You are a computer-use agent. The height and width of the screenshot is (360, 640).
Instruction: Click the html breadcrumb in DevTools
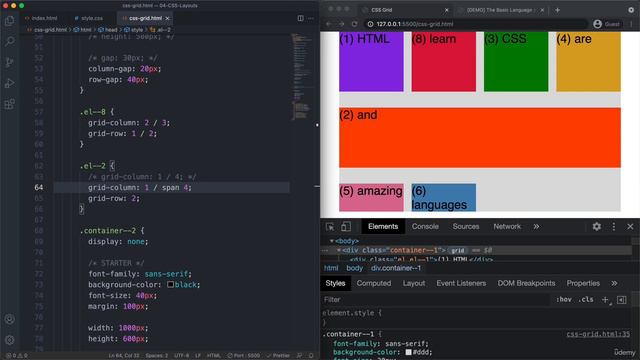[x=331, y=268]
